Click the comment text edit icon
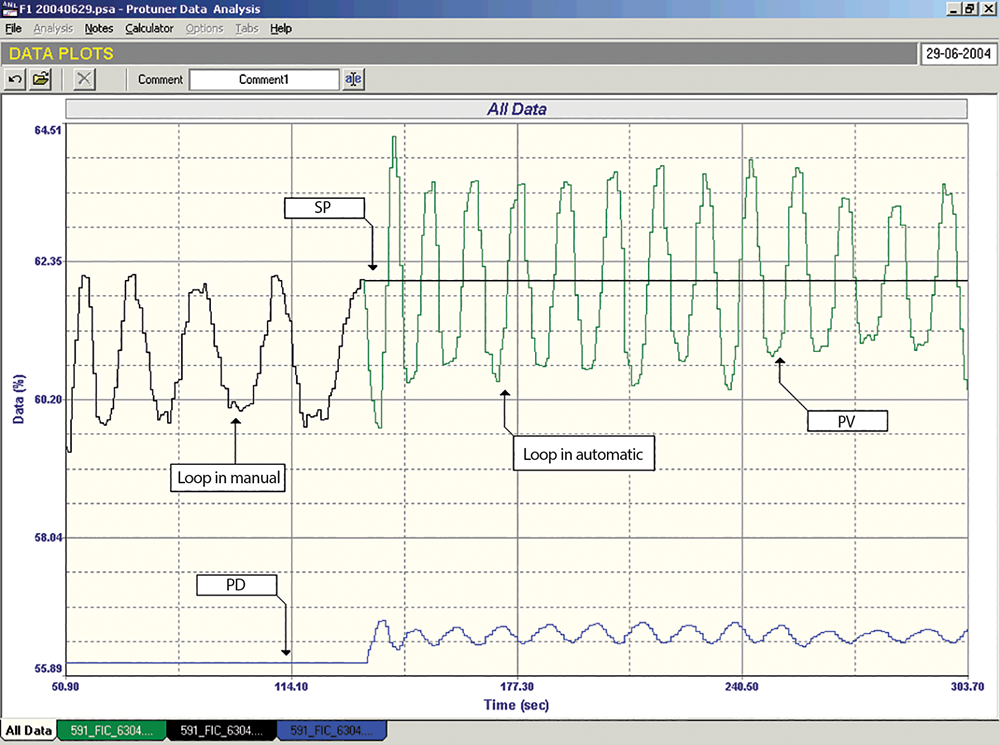 (353, 80)
